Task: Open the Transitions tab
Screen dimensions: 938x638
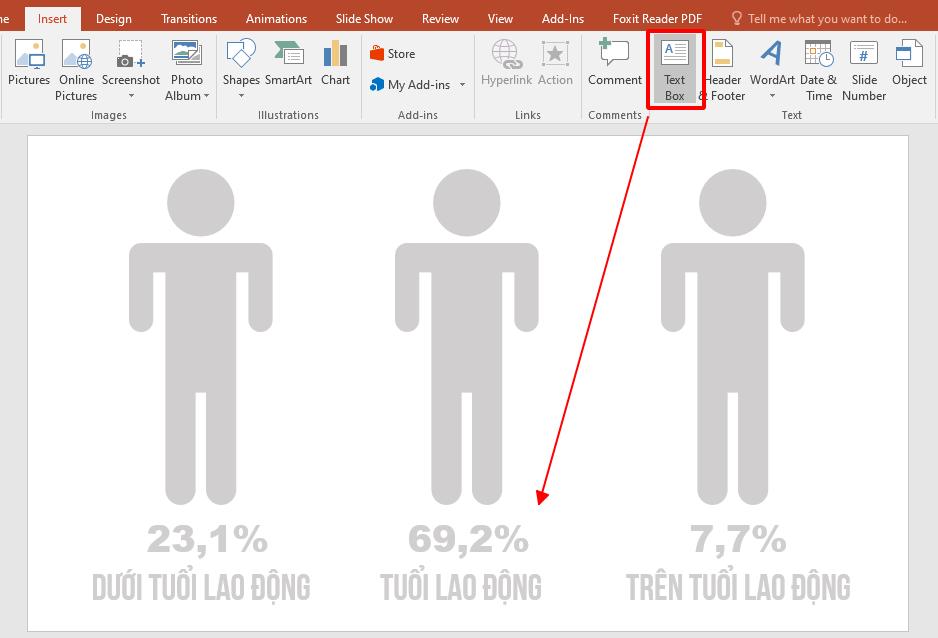Action: coord(189,19)
